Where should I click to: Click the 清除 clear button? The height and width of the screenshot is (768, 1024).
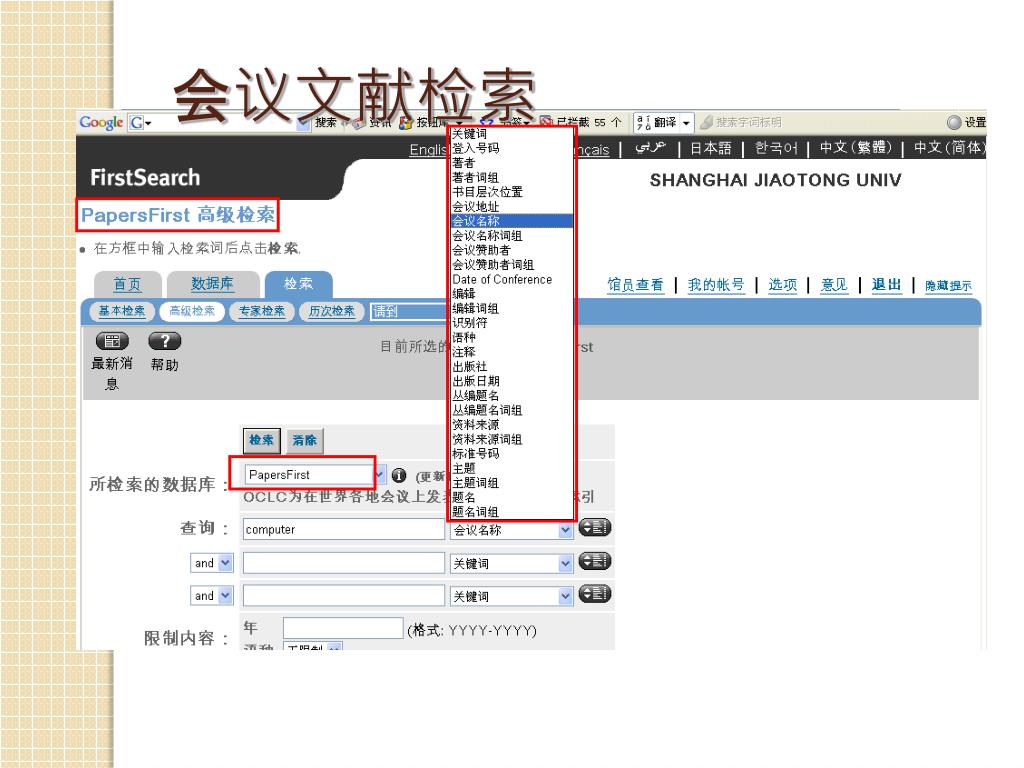coord(304,440)
